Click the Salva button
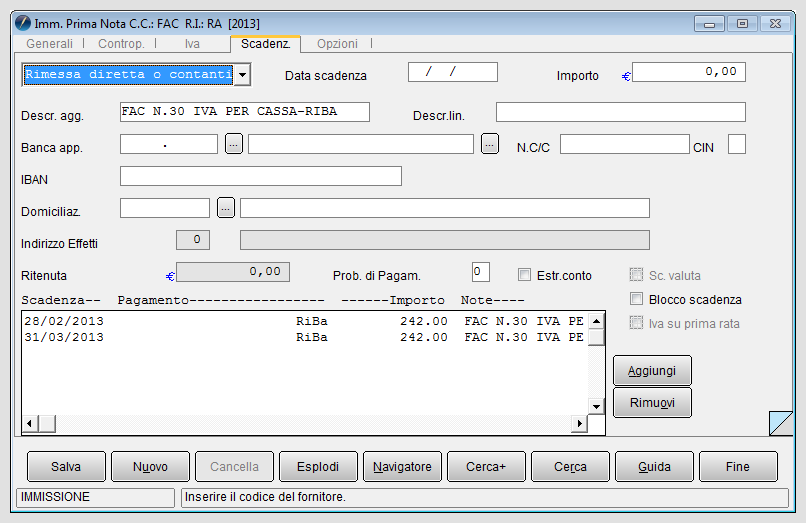Image resolution: width=806 pixels, height=523 pixels. [x=66, y=466]
